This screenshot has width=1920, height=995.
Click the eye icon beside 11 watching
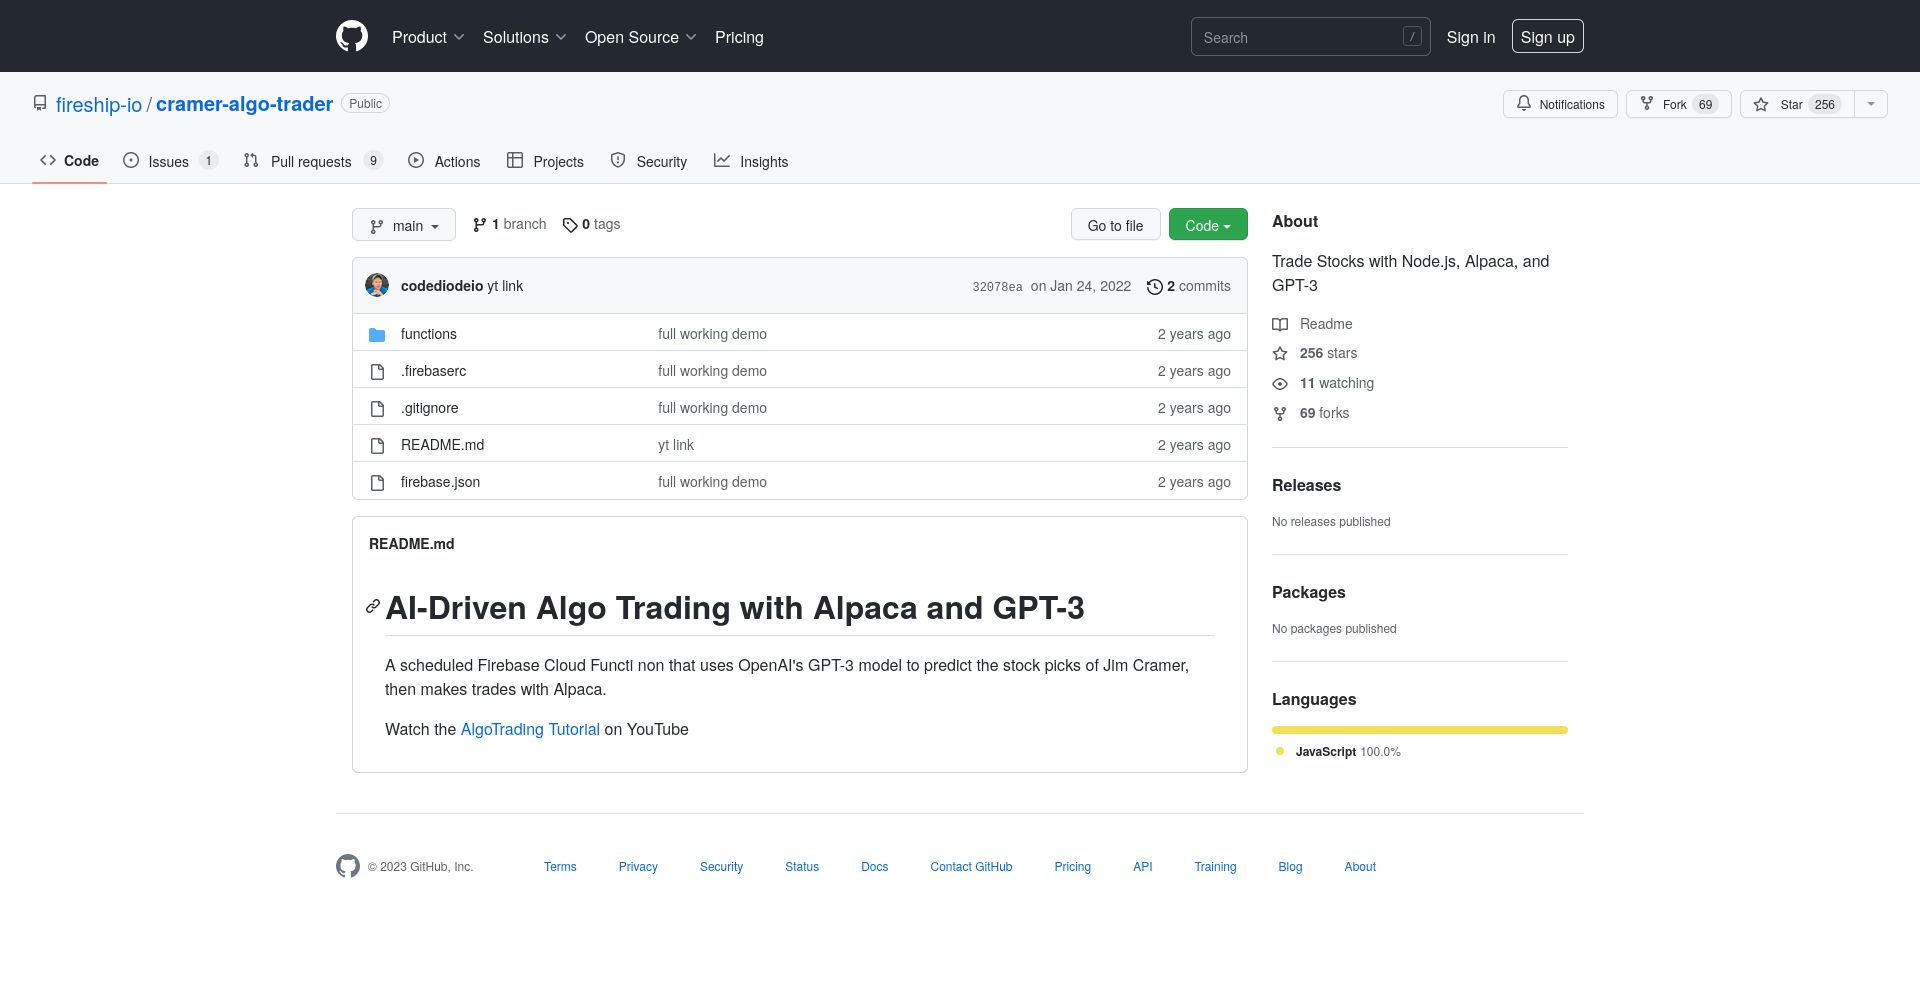pos(1280,384)
